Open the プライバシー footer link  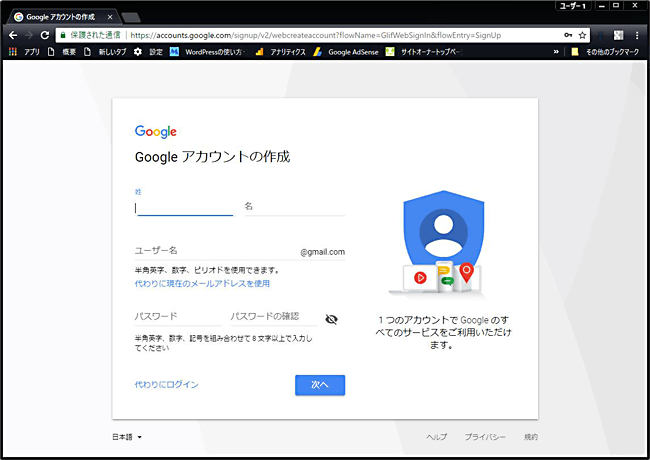click(x=485, y=437)
